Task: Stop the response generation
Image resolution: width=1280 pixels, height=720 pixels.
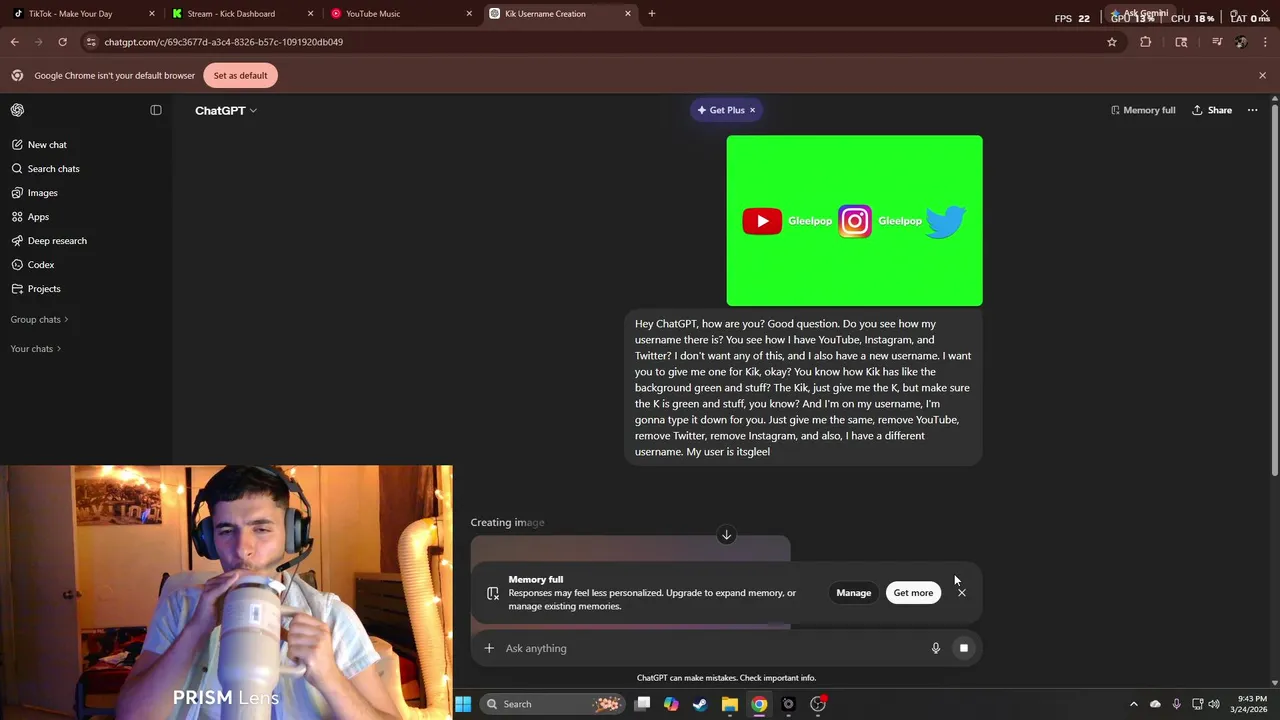Action: (964, 648)
